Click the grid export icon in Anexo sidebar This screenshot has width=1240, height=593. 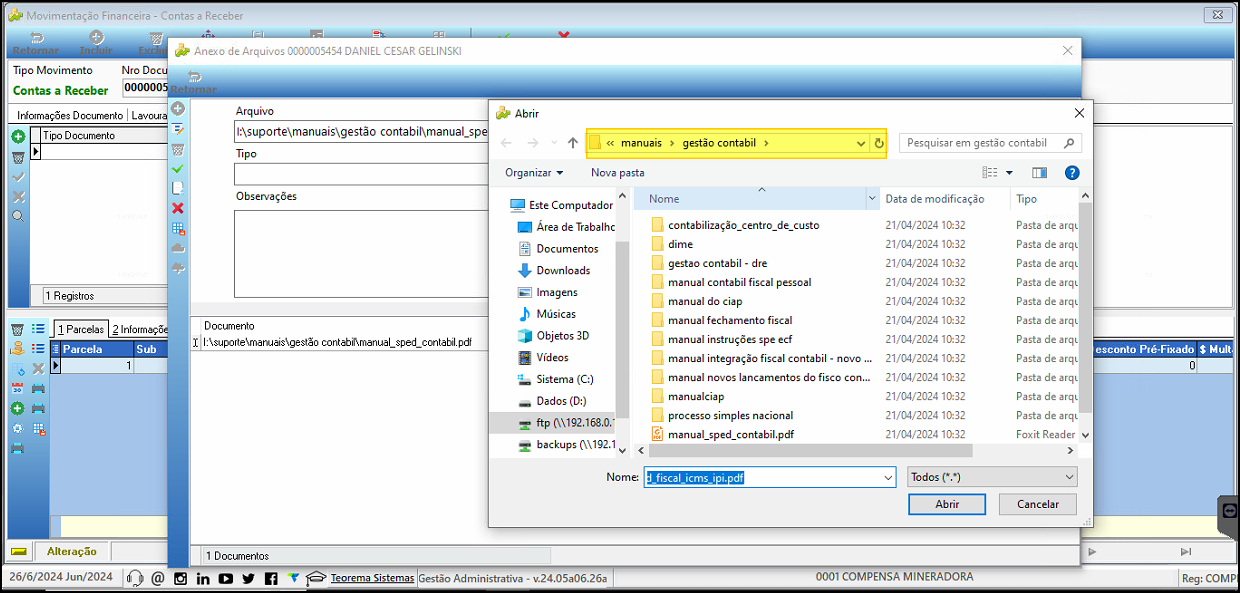tap(178, 228)
